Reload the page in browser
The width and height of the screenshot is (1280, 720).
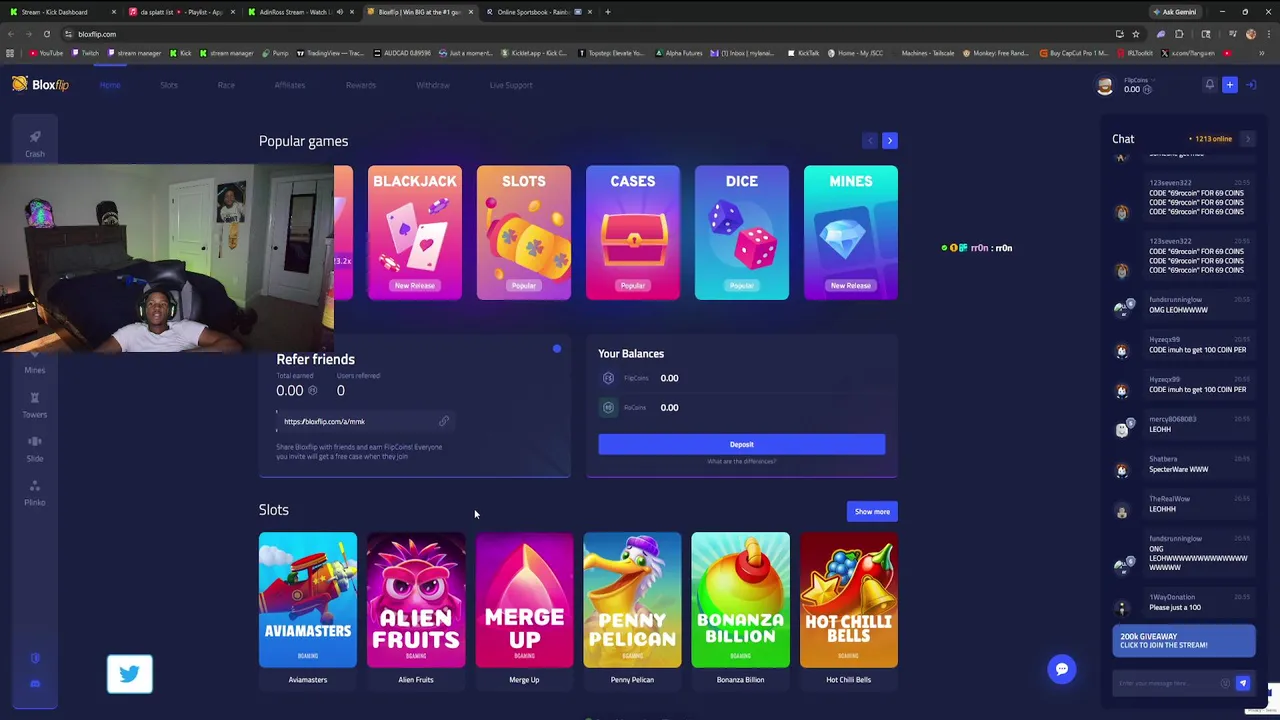(x=46, y=34)
